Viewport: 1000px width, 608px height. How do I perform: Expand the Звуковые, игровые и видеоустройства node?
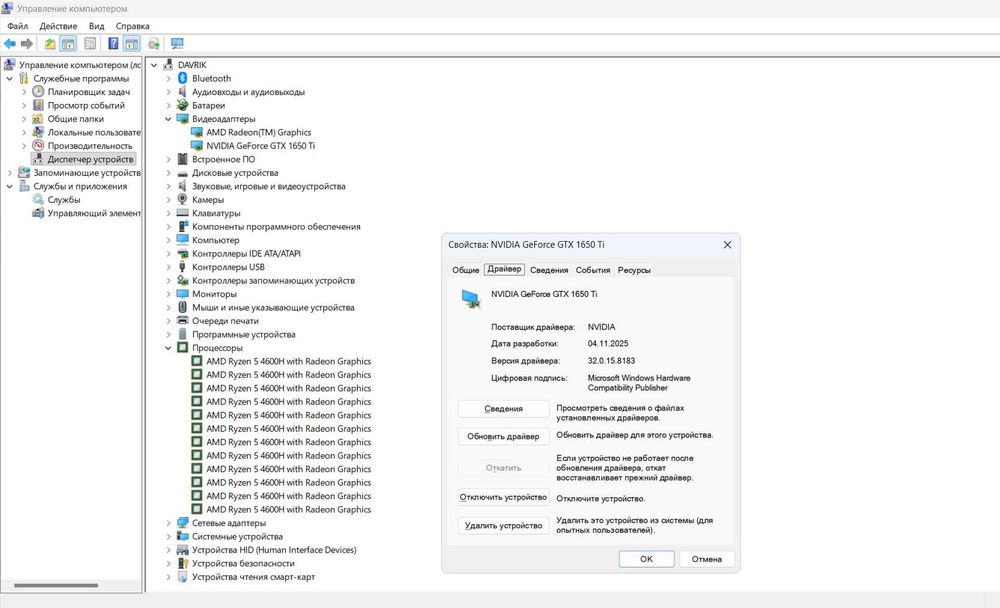tap(168, 186)
